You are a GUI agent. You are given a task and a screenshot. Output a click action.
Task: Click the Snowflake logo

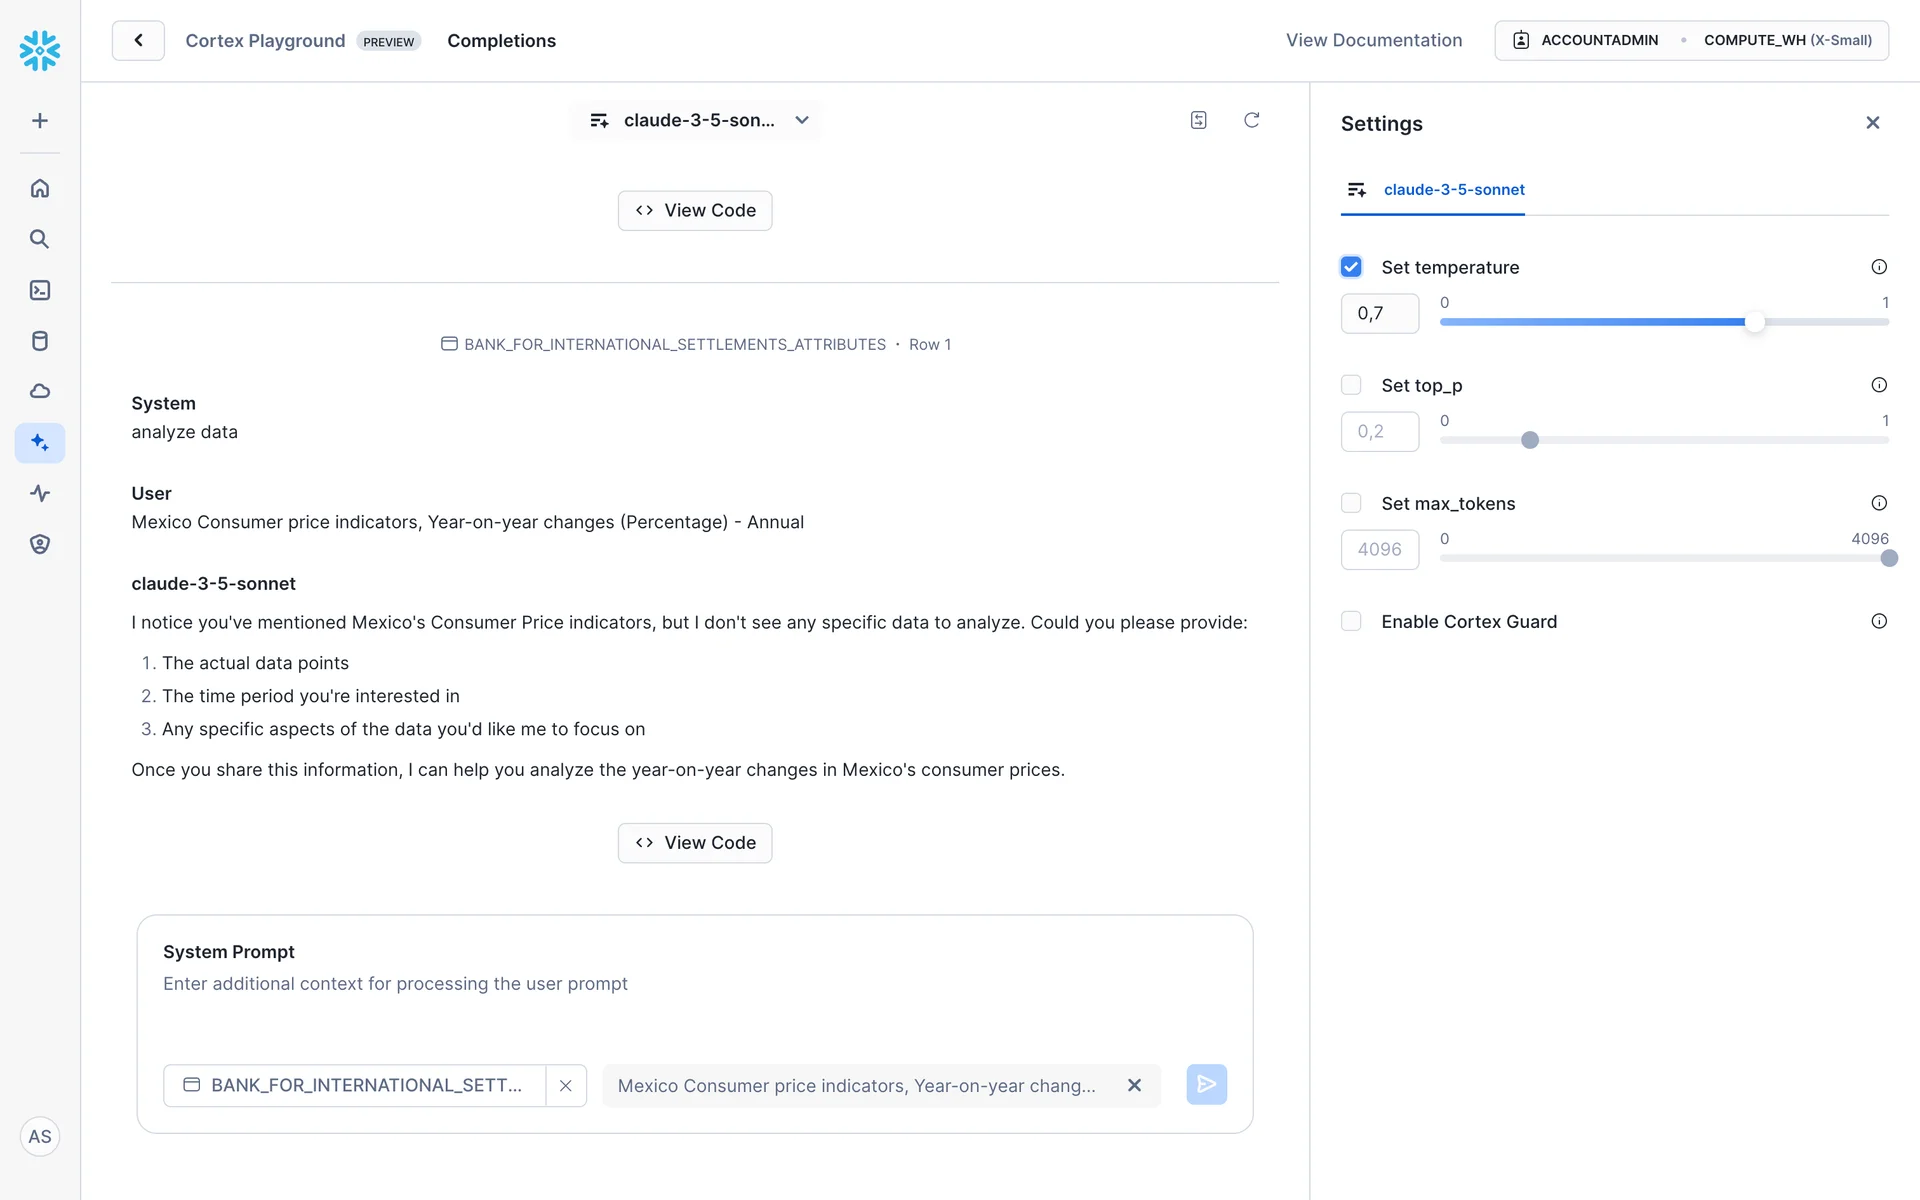pos(40,50)
